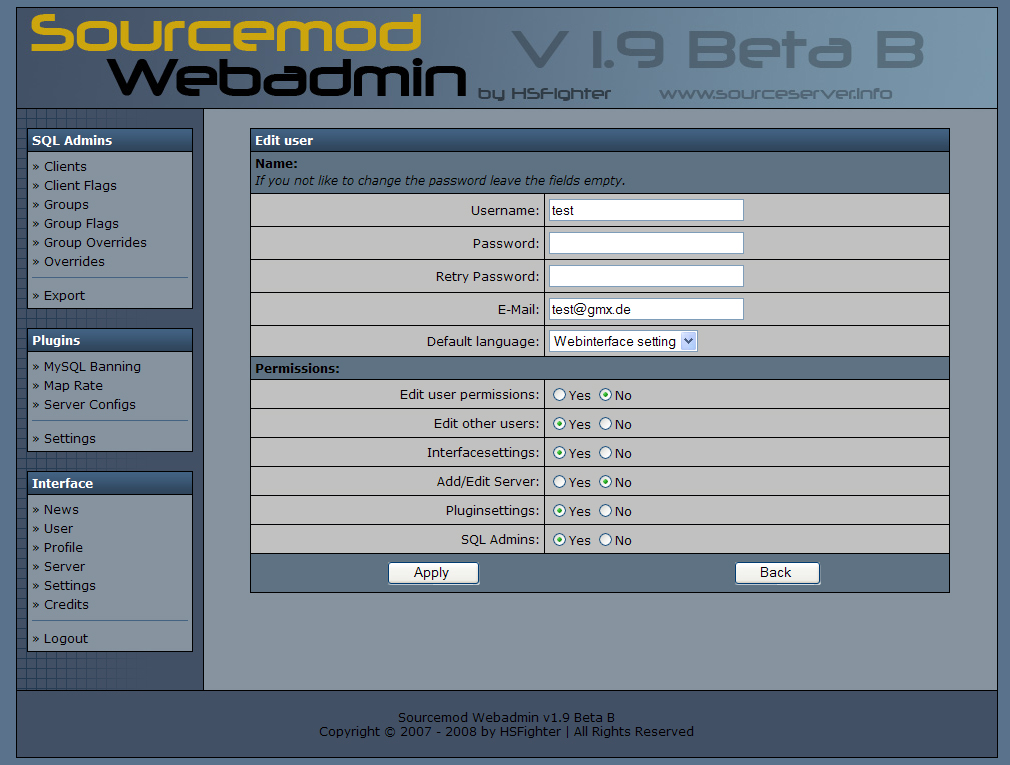This screenshot has width=1010, height=765.
Task: Open Settings under Interface
Action: click(x=70, y=585)
